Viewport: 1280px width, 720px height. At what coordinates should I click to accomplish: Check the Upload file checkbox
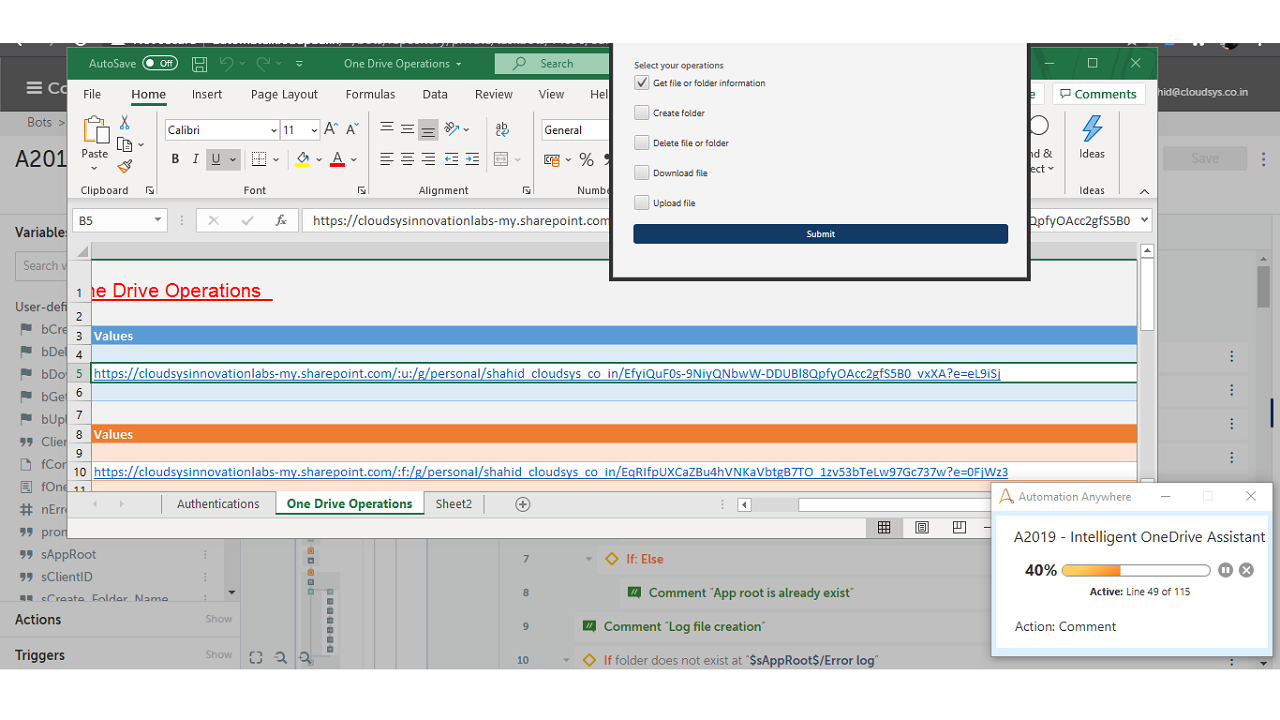pyautogui.click(x=642, y=203)
